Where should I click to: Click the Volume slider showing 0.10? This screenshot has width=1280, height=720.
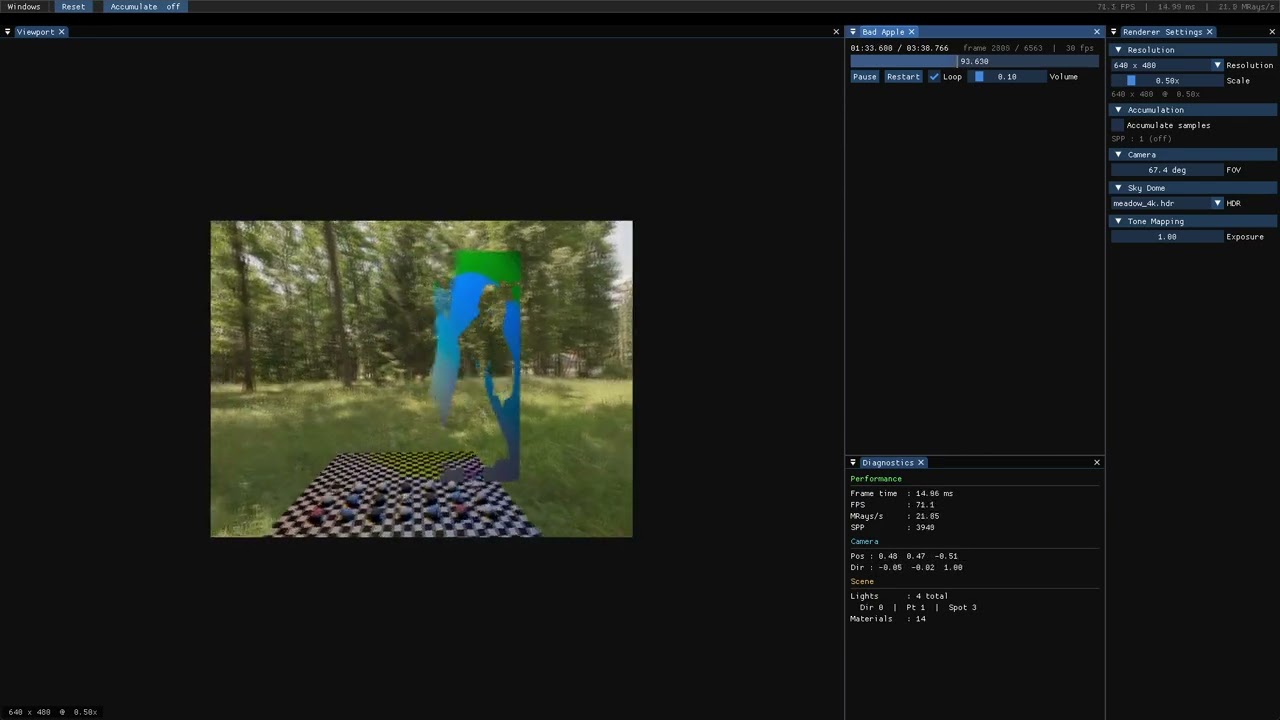1006,77
